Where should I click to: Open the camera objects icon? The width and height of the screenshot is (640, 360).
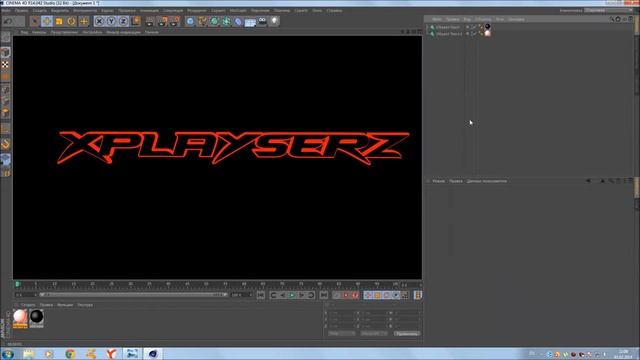click(x=262, y=21)
